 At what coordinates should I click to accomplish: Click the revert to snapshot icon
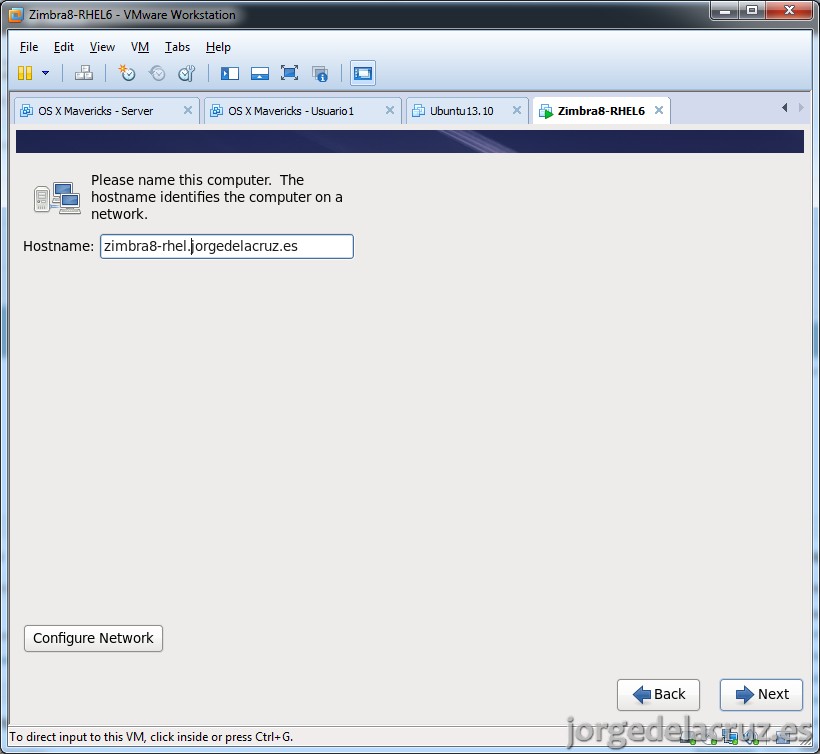coord(157,73)
